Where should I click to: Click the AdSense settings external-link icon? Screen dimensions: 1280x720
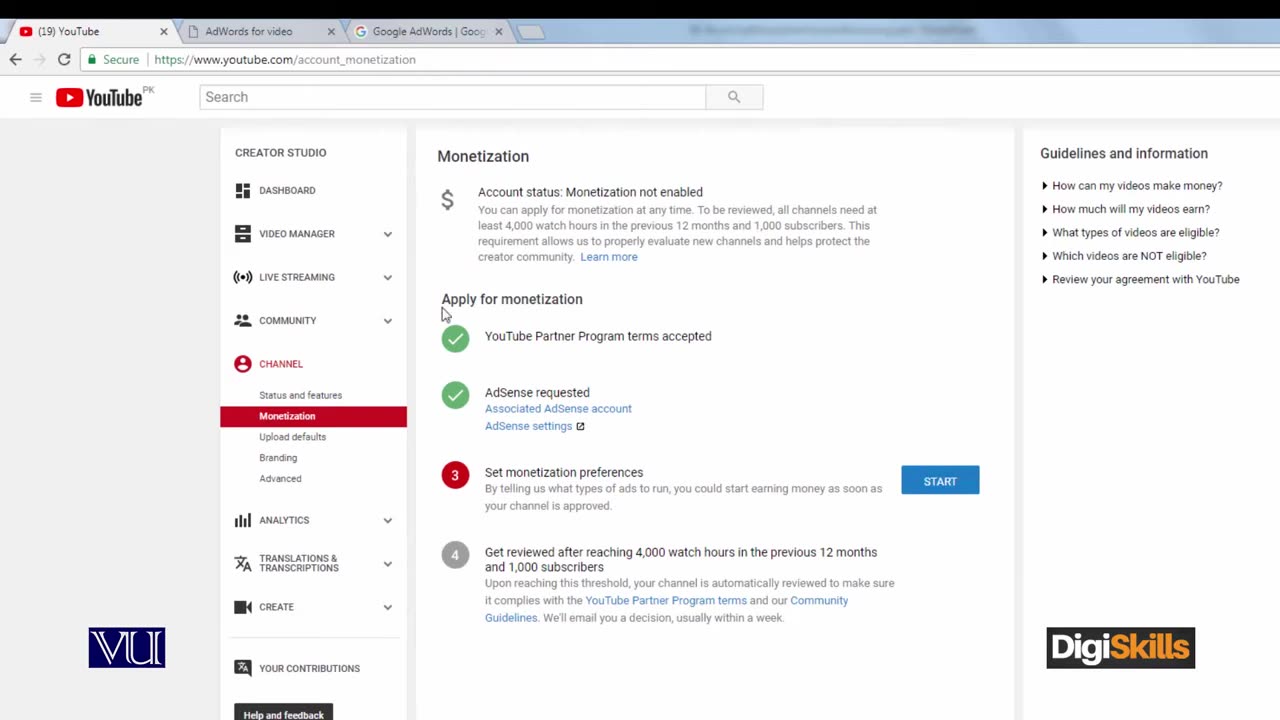[x=580, y=426]
